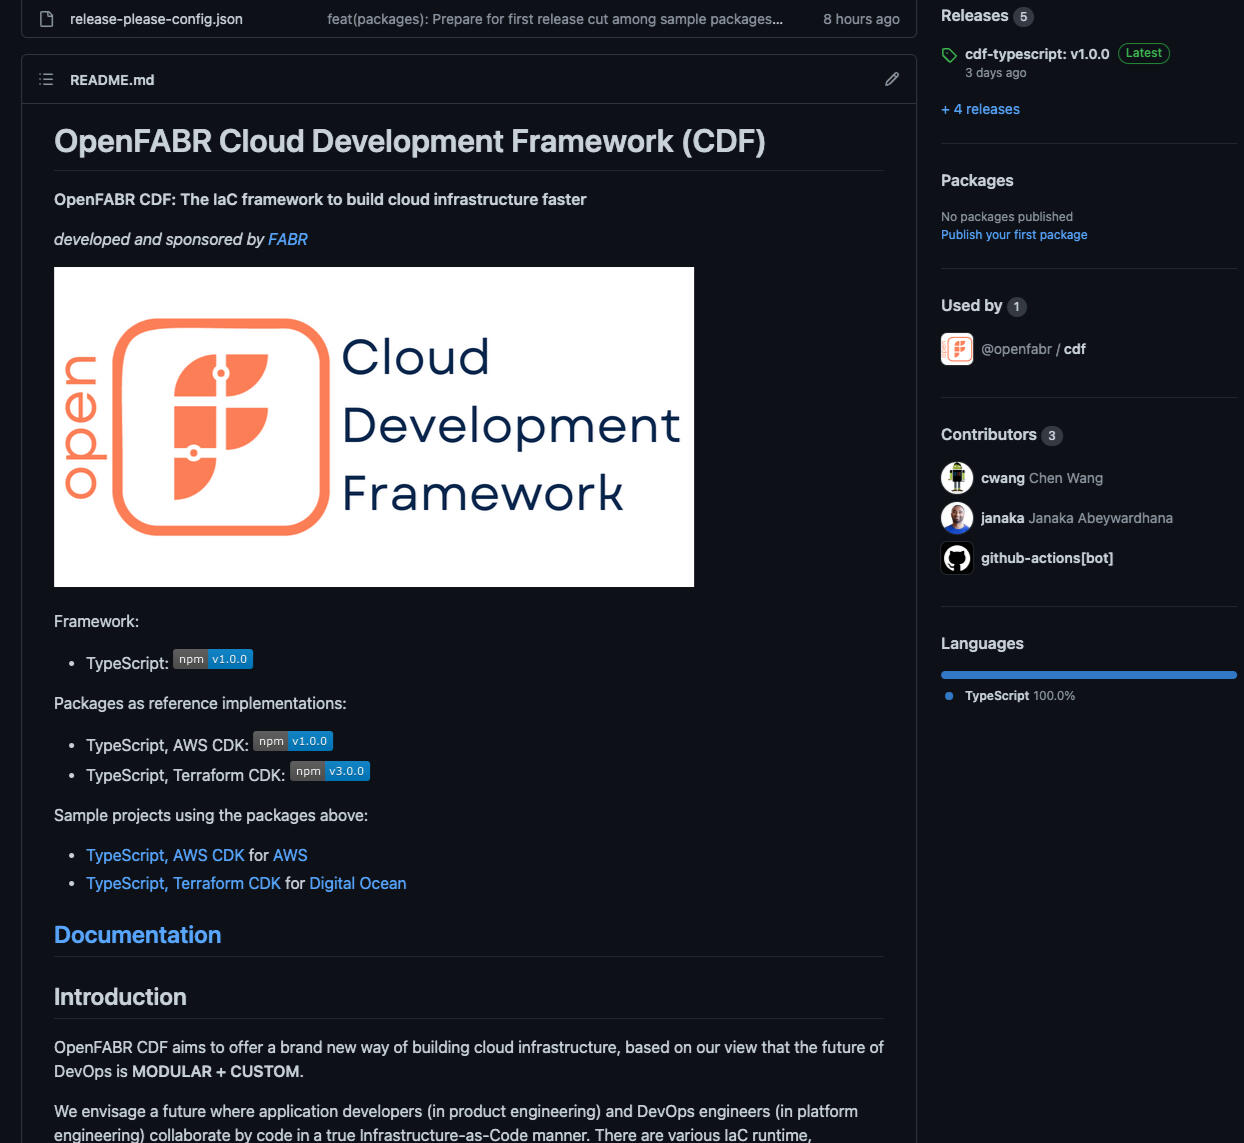Open Packages section heading
This screenshot has width=1244, height=1143.
977,180
